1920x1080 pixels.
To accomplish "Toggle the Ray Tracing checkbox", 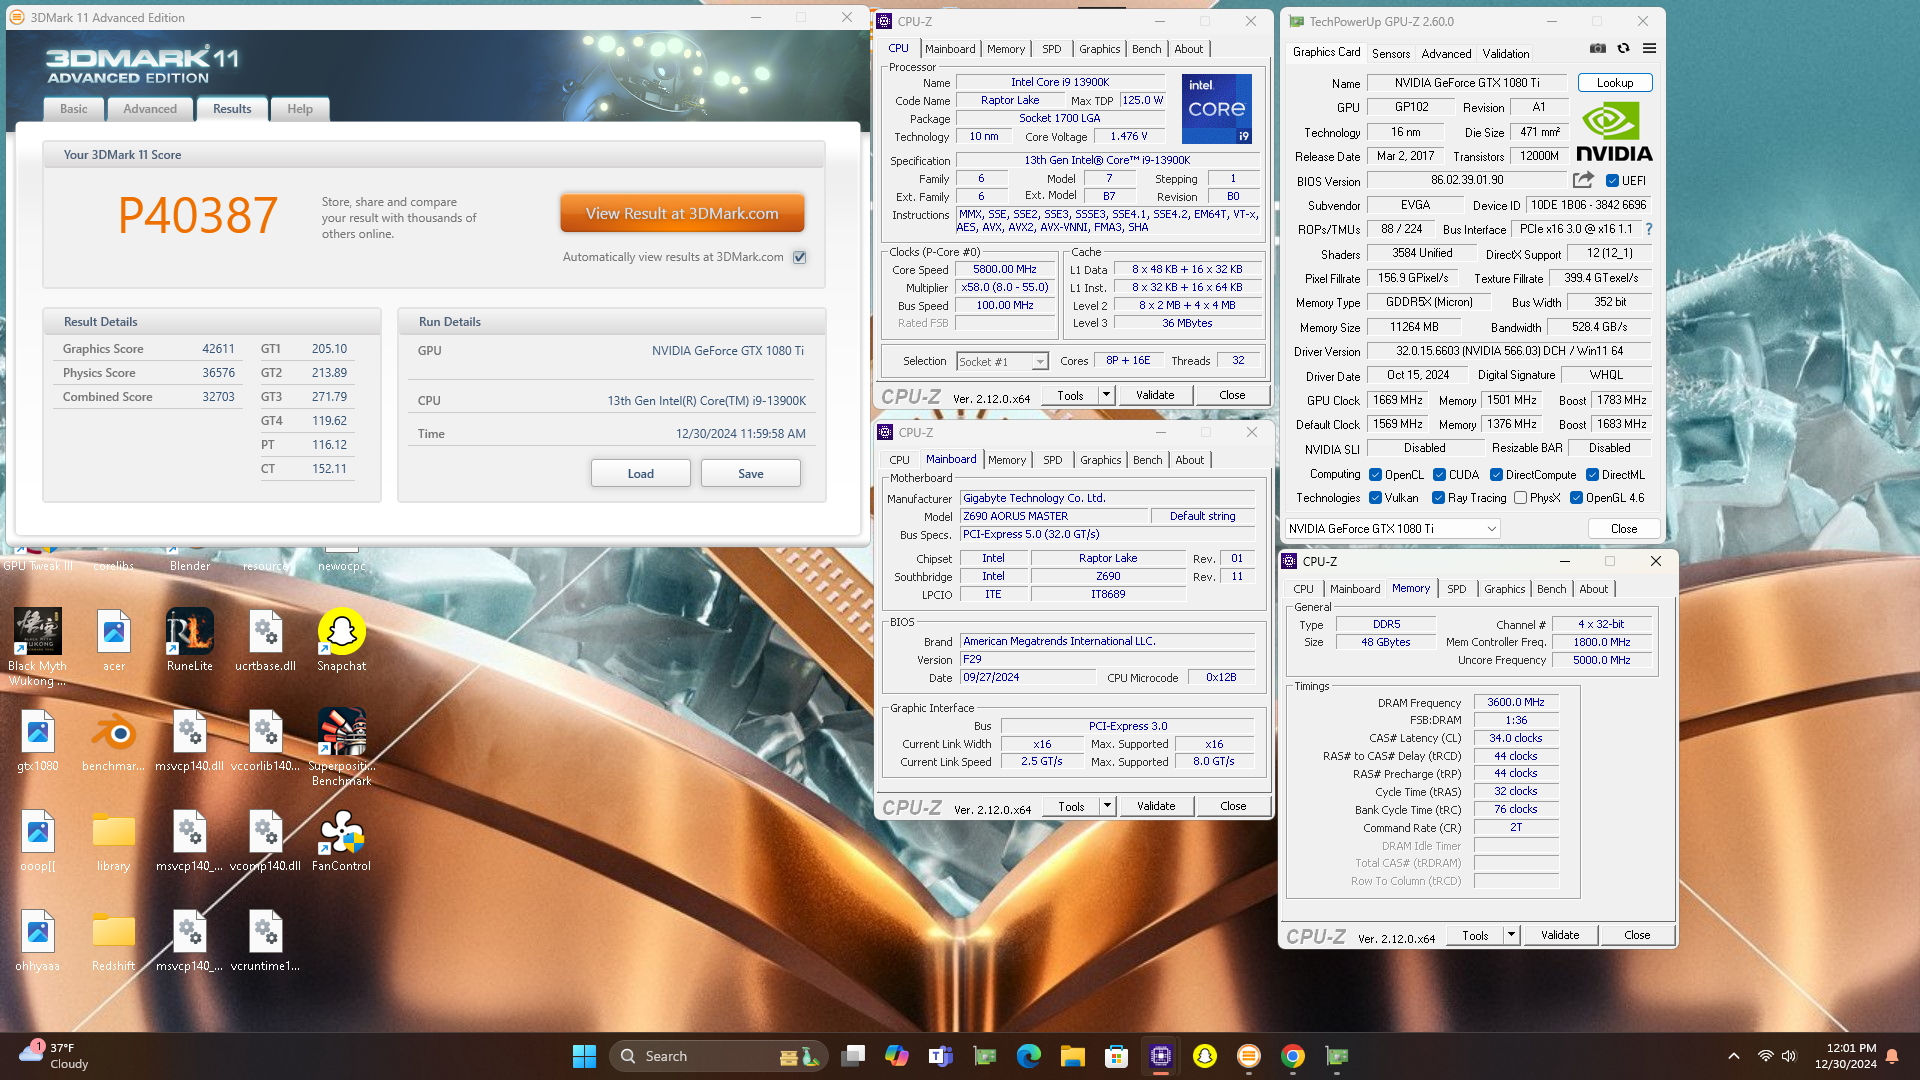I will pos(1438,498).
